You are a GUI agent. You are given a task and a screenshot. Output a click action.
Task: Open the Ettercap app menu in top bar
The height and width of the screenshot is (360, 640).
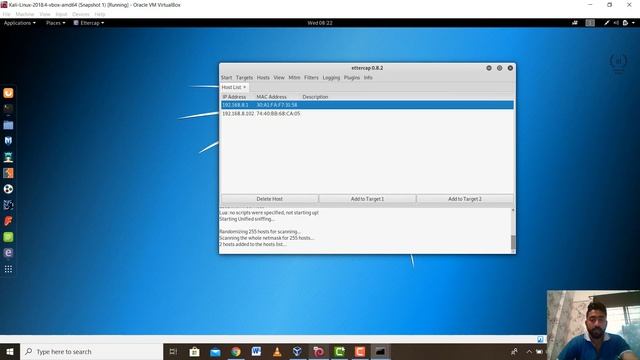(89, 23)
